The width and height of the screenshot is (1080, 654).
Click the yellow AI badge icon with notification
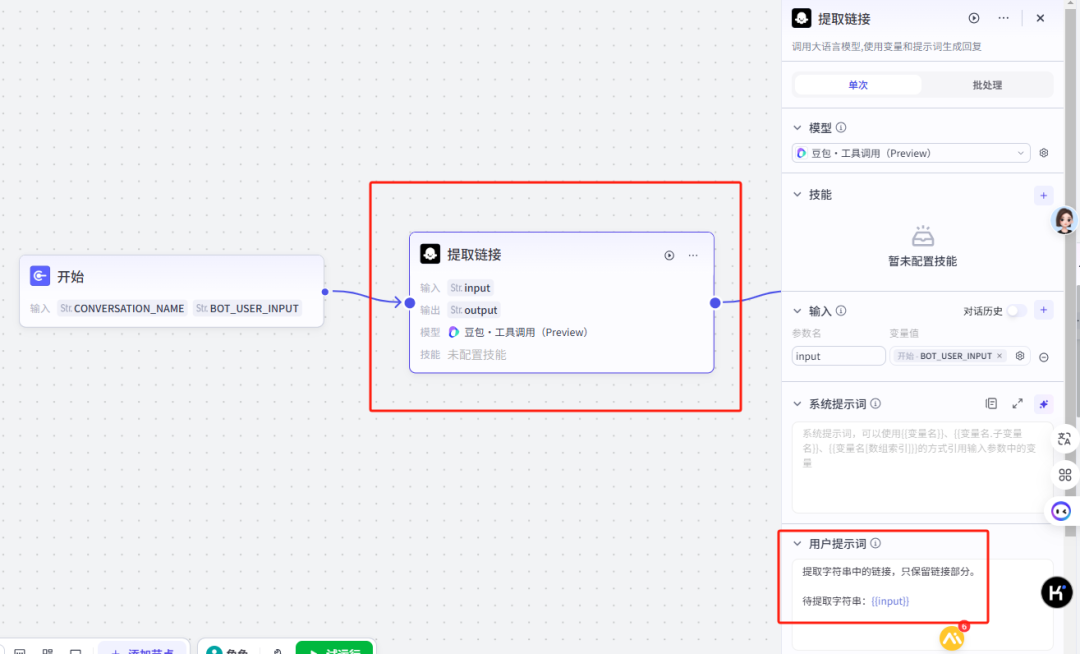[953, 638]
